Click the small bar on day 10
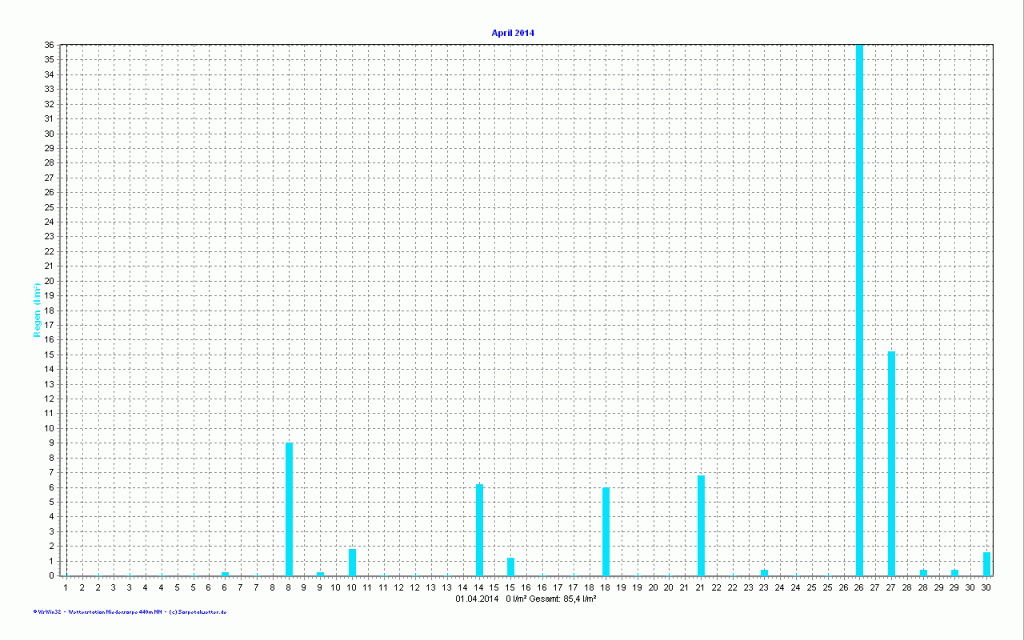 (x=352, y=562)
